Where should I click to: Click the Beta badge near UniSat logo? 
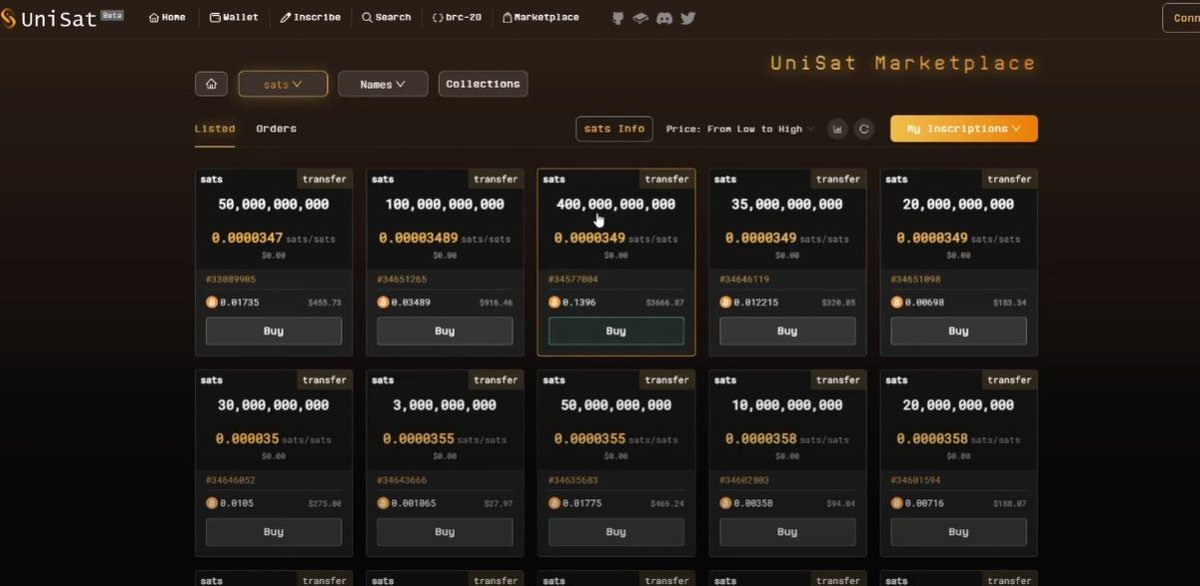point(112,15)
